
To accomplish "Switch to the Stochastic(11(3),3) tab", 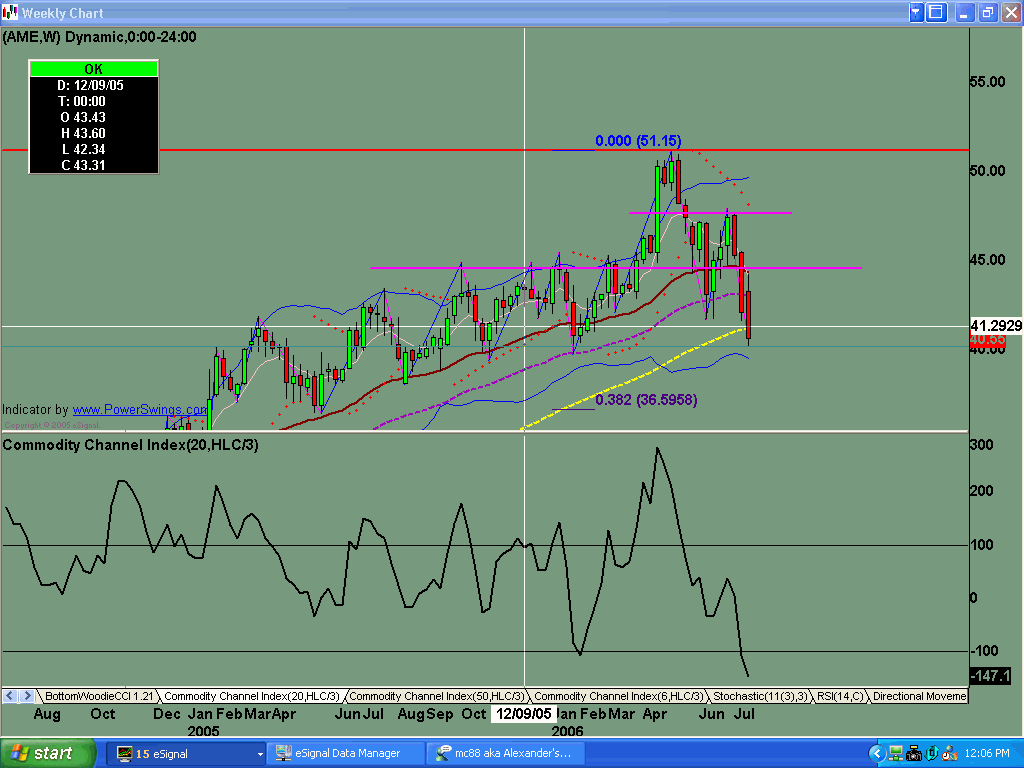I will [x=760, y=696].
